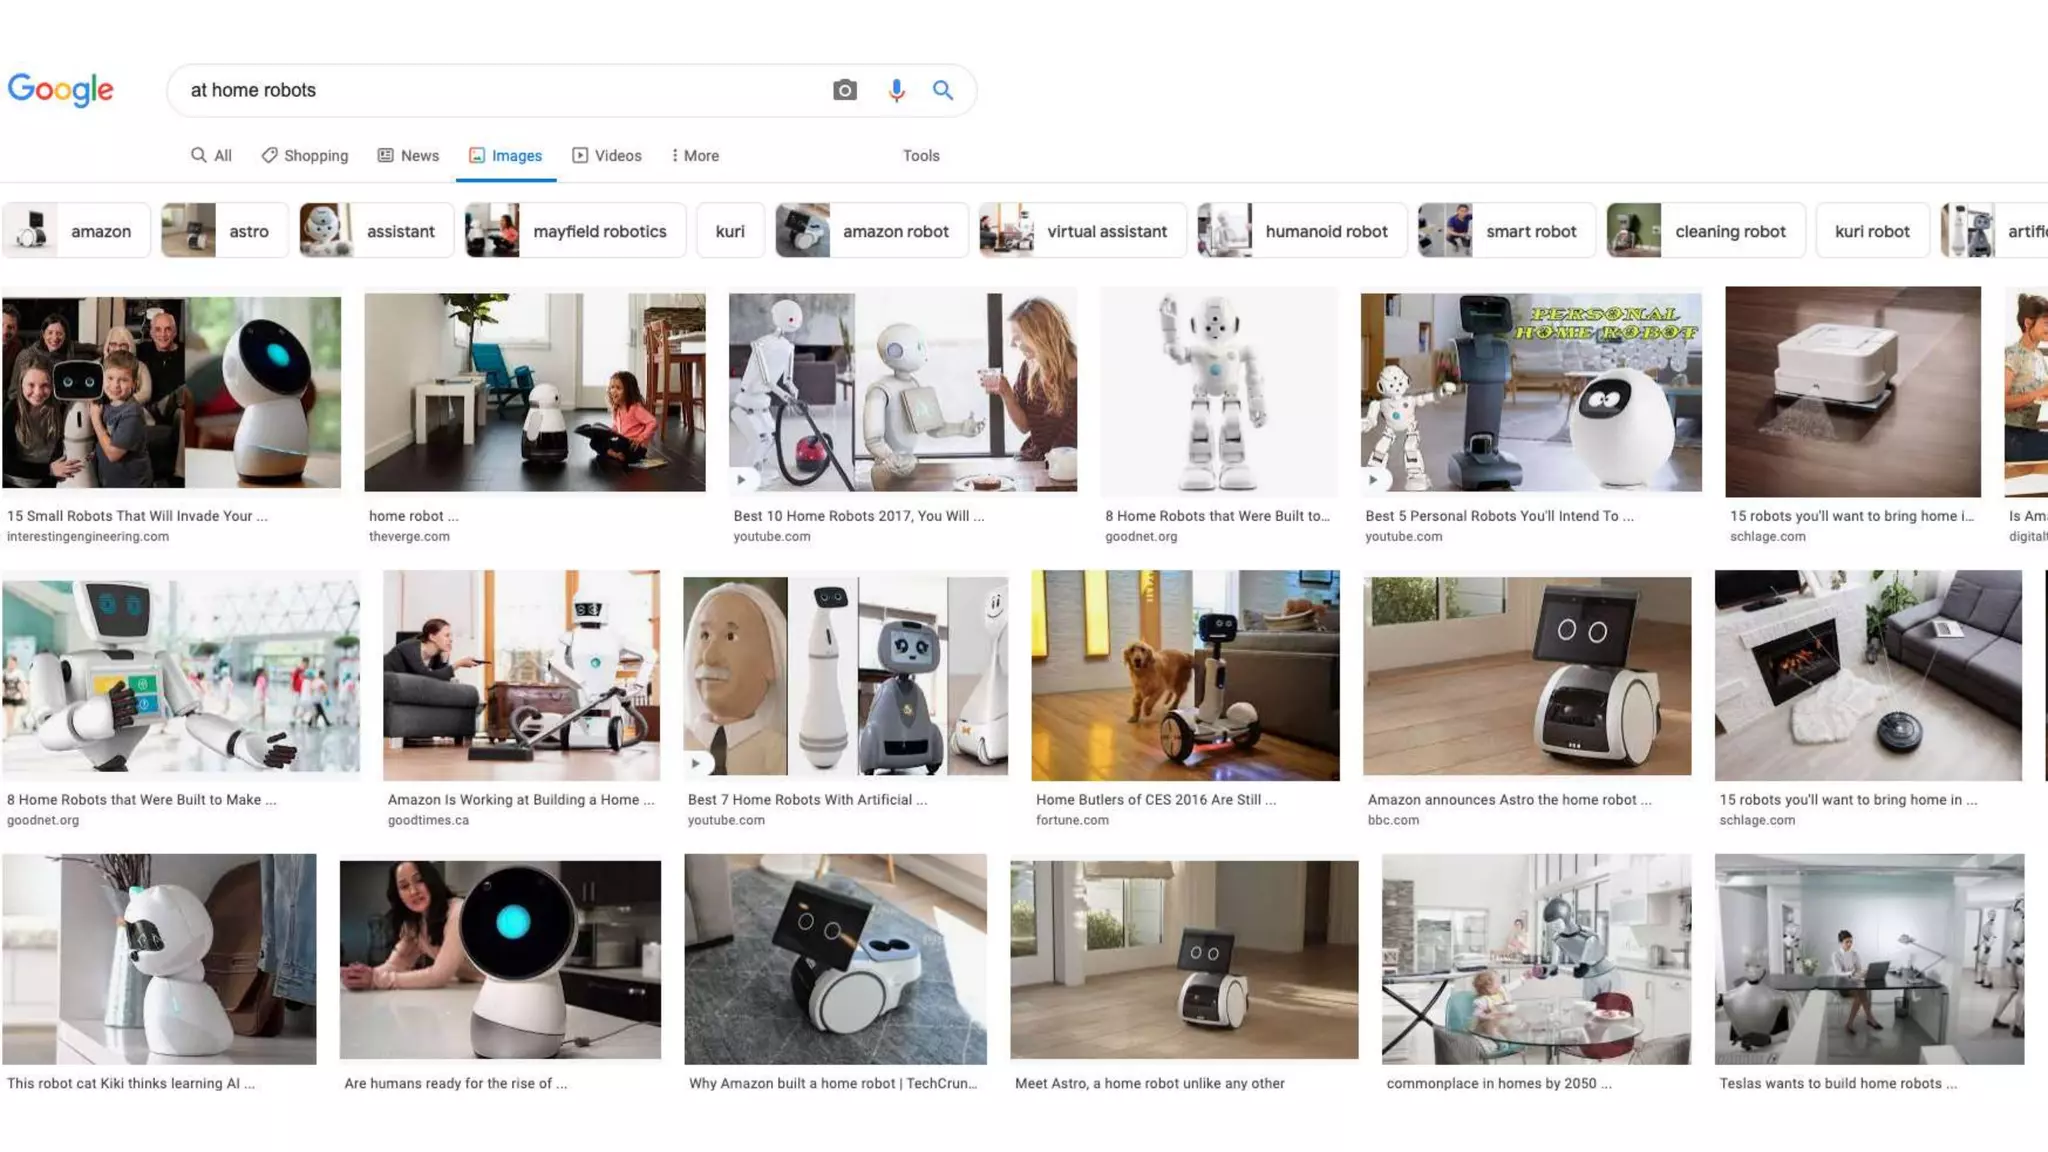Screen dimensions: 2048x1152
Task: Click the play icon on Best 7 Home Robots video
Action: coord(696,763)
